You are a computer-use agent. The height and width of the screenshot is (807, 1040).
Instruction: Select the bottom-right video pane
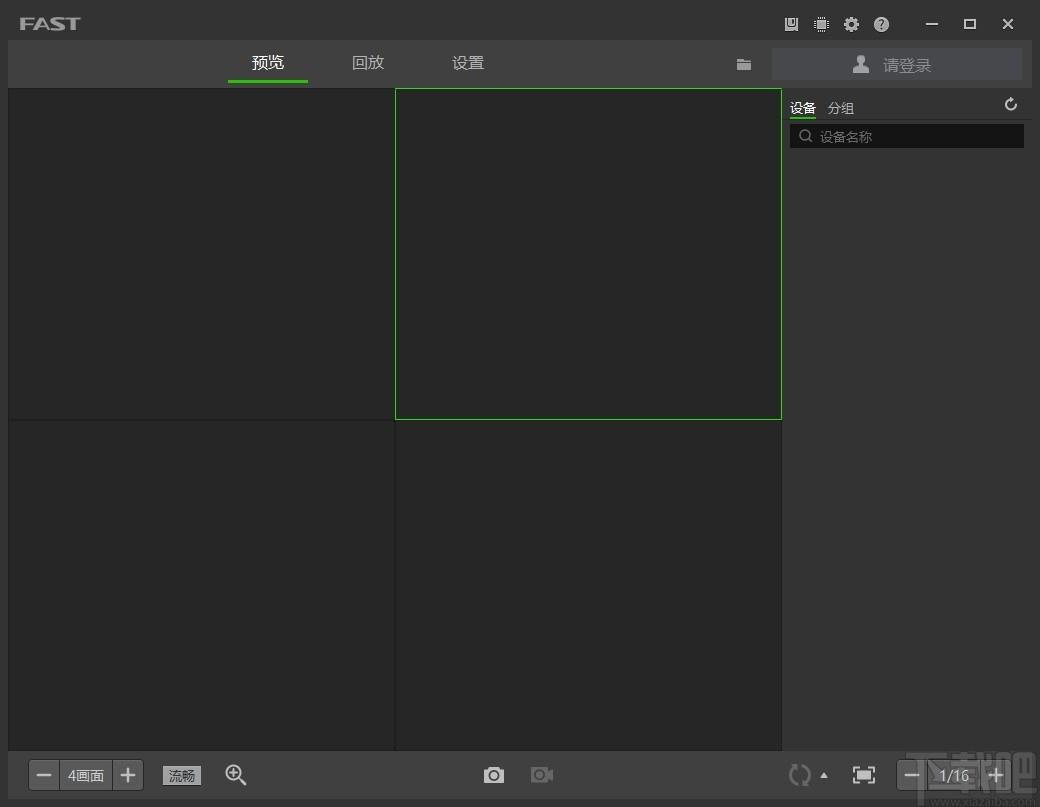pos(588,586)
